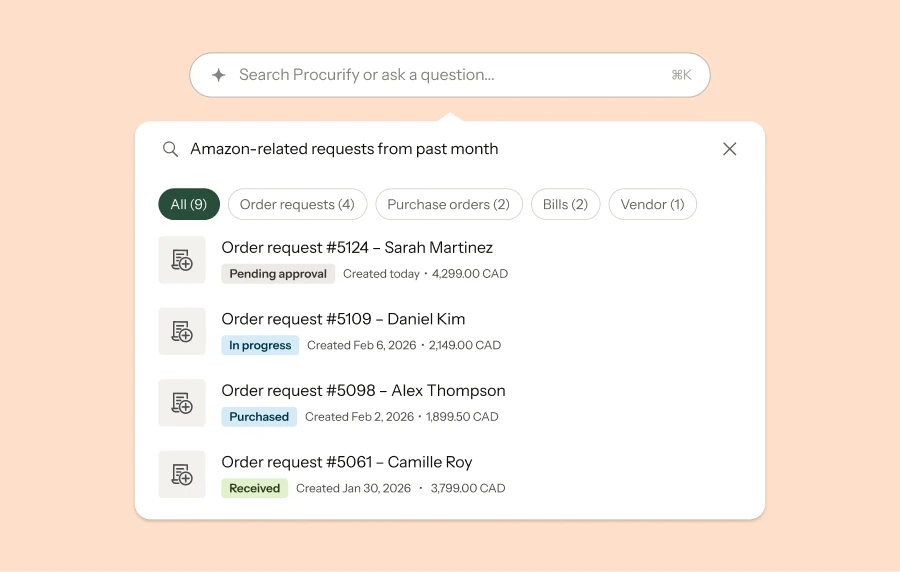This screenshot has width=900, height=572.
Task: Focus the Search Procurify input field
Action: (x=450, y=75)
